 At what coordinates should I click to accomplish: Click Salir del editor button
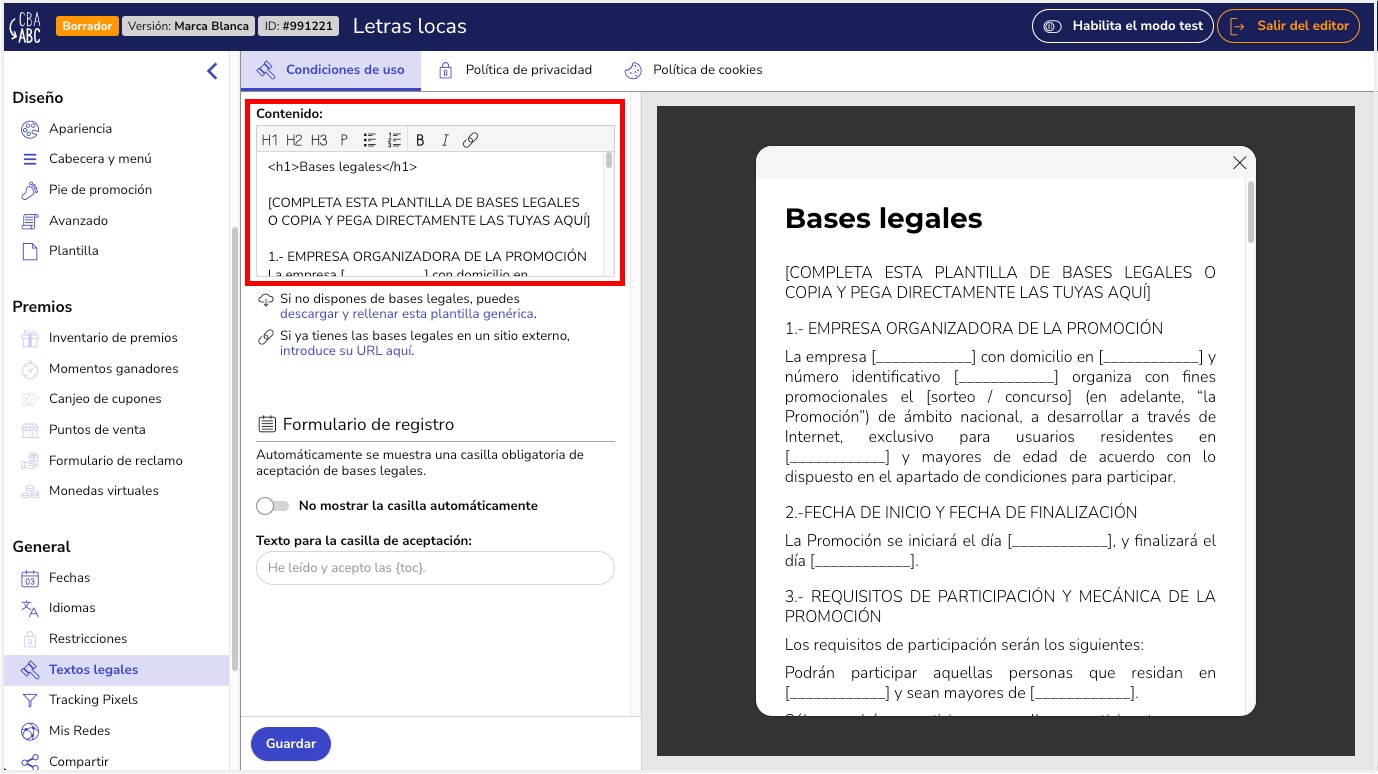tap(1290, 26)
